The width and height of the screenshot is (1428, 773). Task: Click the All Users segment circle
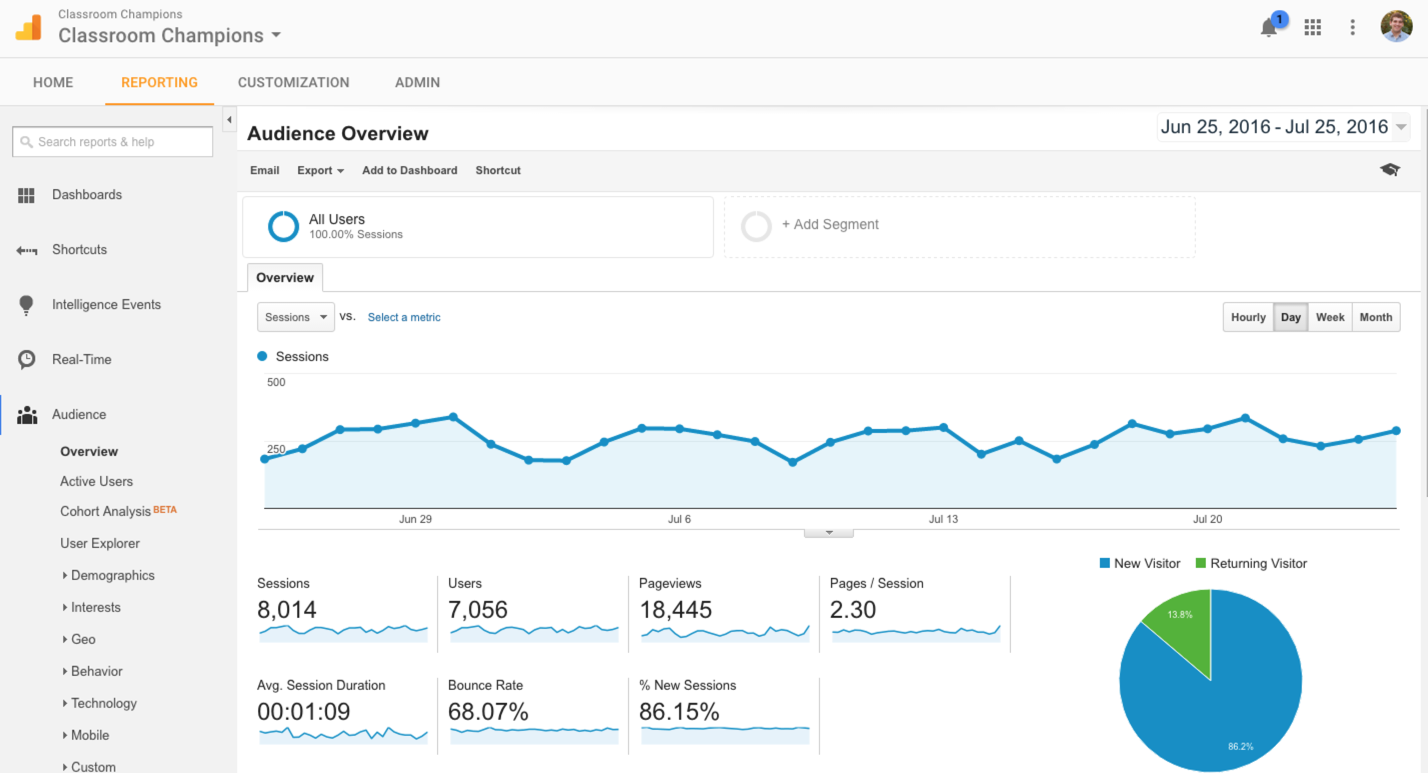point(284,226)
